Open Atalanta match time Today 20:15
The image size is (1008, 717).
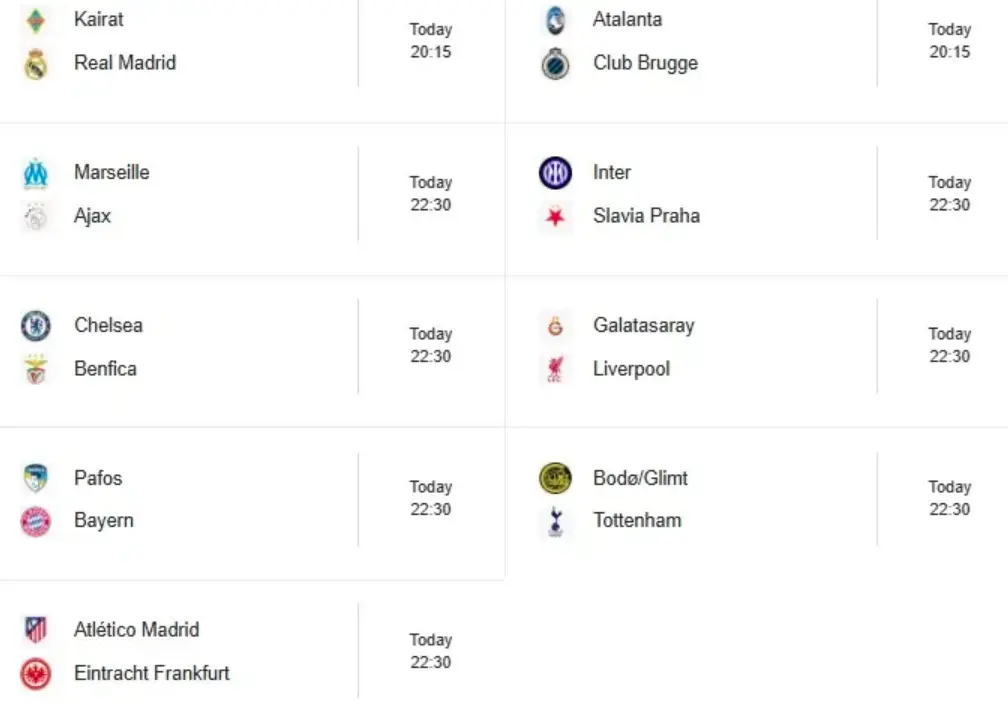point(949,41)
